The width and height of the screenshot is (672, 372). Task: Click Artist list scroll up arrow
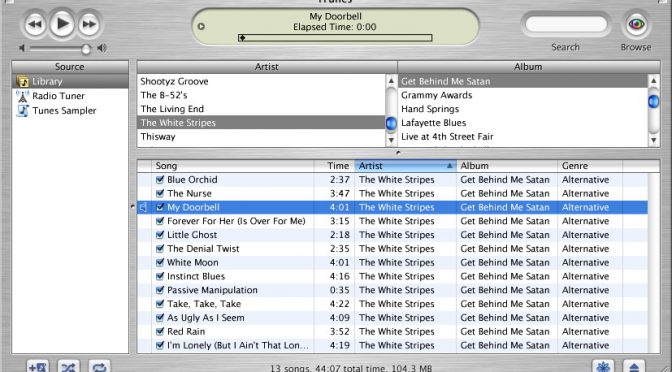[x=391, y=81]
